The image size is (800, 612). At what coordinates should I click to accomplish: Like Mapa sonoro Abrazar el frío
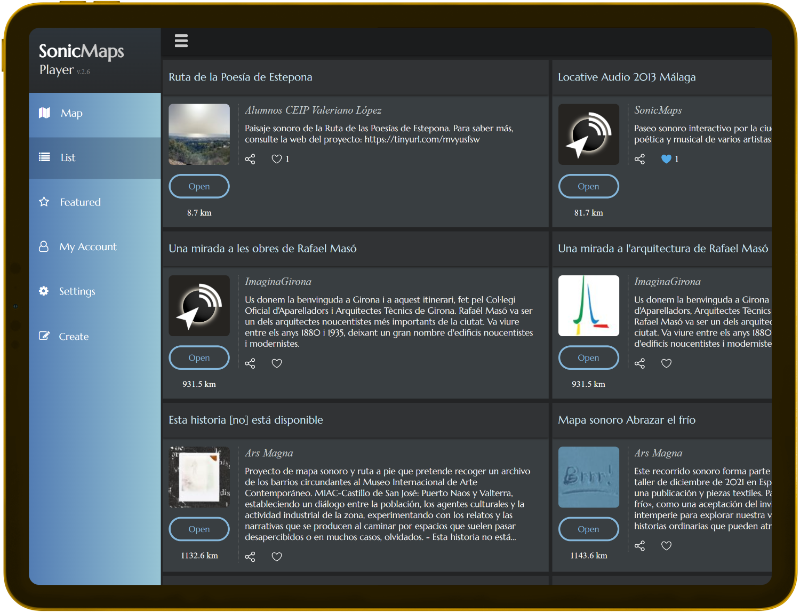(666, 546)
